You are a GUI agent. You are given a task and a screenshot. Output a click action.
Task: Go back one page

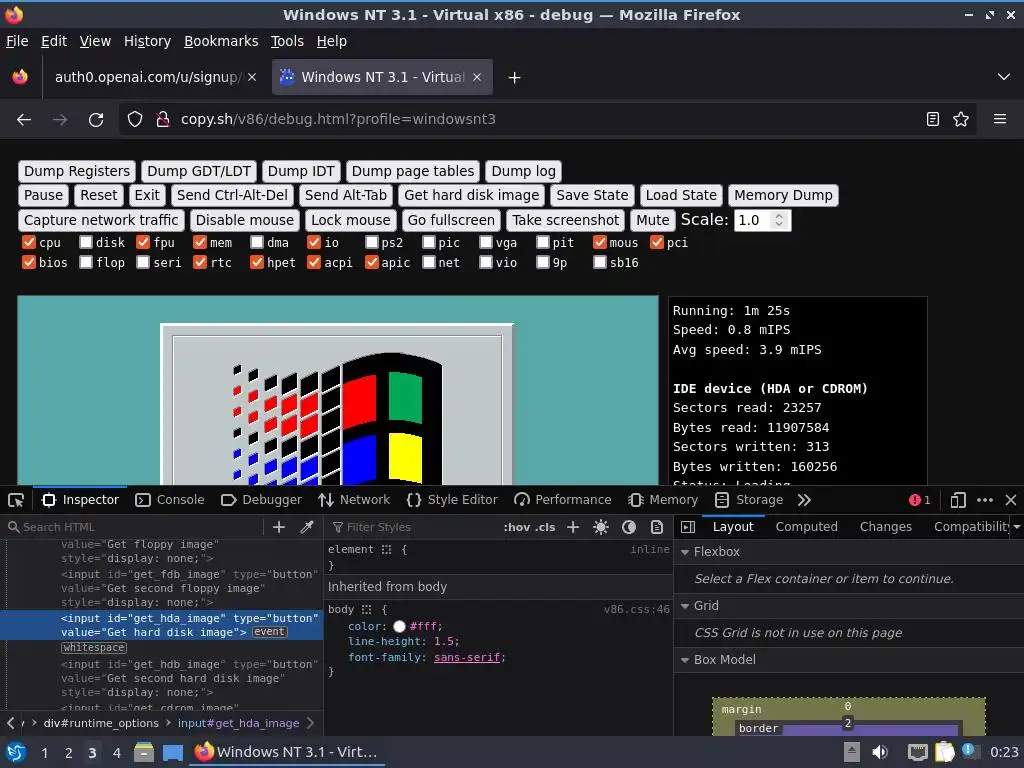tap(24, 120)
